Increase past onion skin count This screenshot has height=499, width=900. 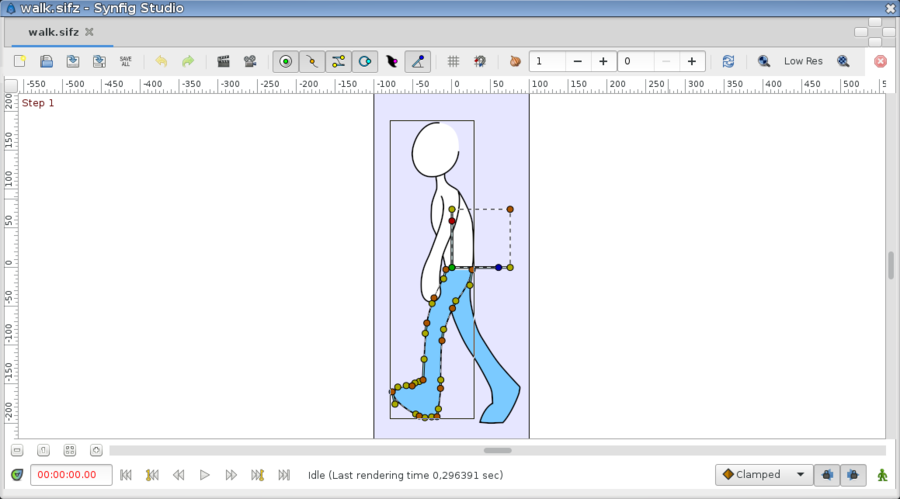(x=603, y=61)
